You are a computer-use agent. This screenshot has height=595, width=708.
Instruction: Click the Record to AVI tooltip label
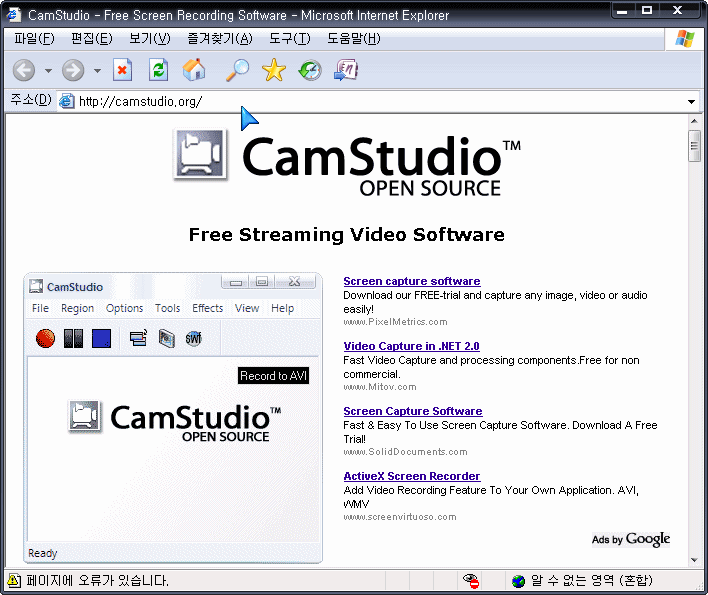[x=273, y=376]
